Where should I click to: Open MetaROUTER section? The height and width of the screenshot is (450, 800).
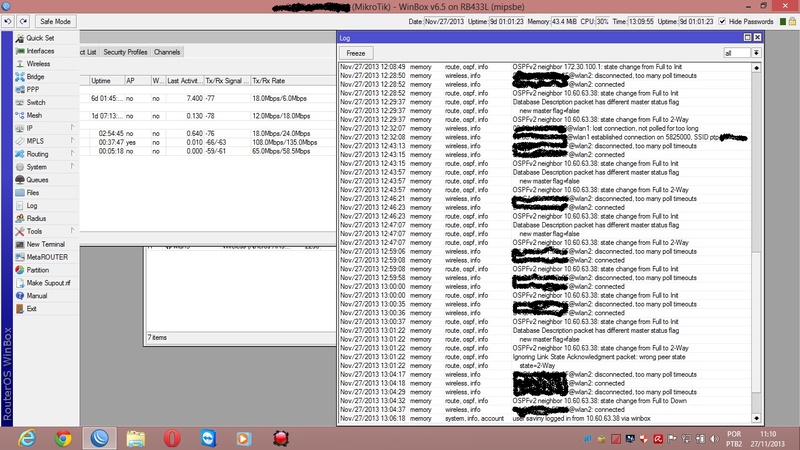[47, 257]
